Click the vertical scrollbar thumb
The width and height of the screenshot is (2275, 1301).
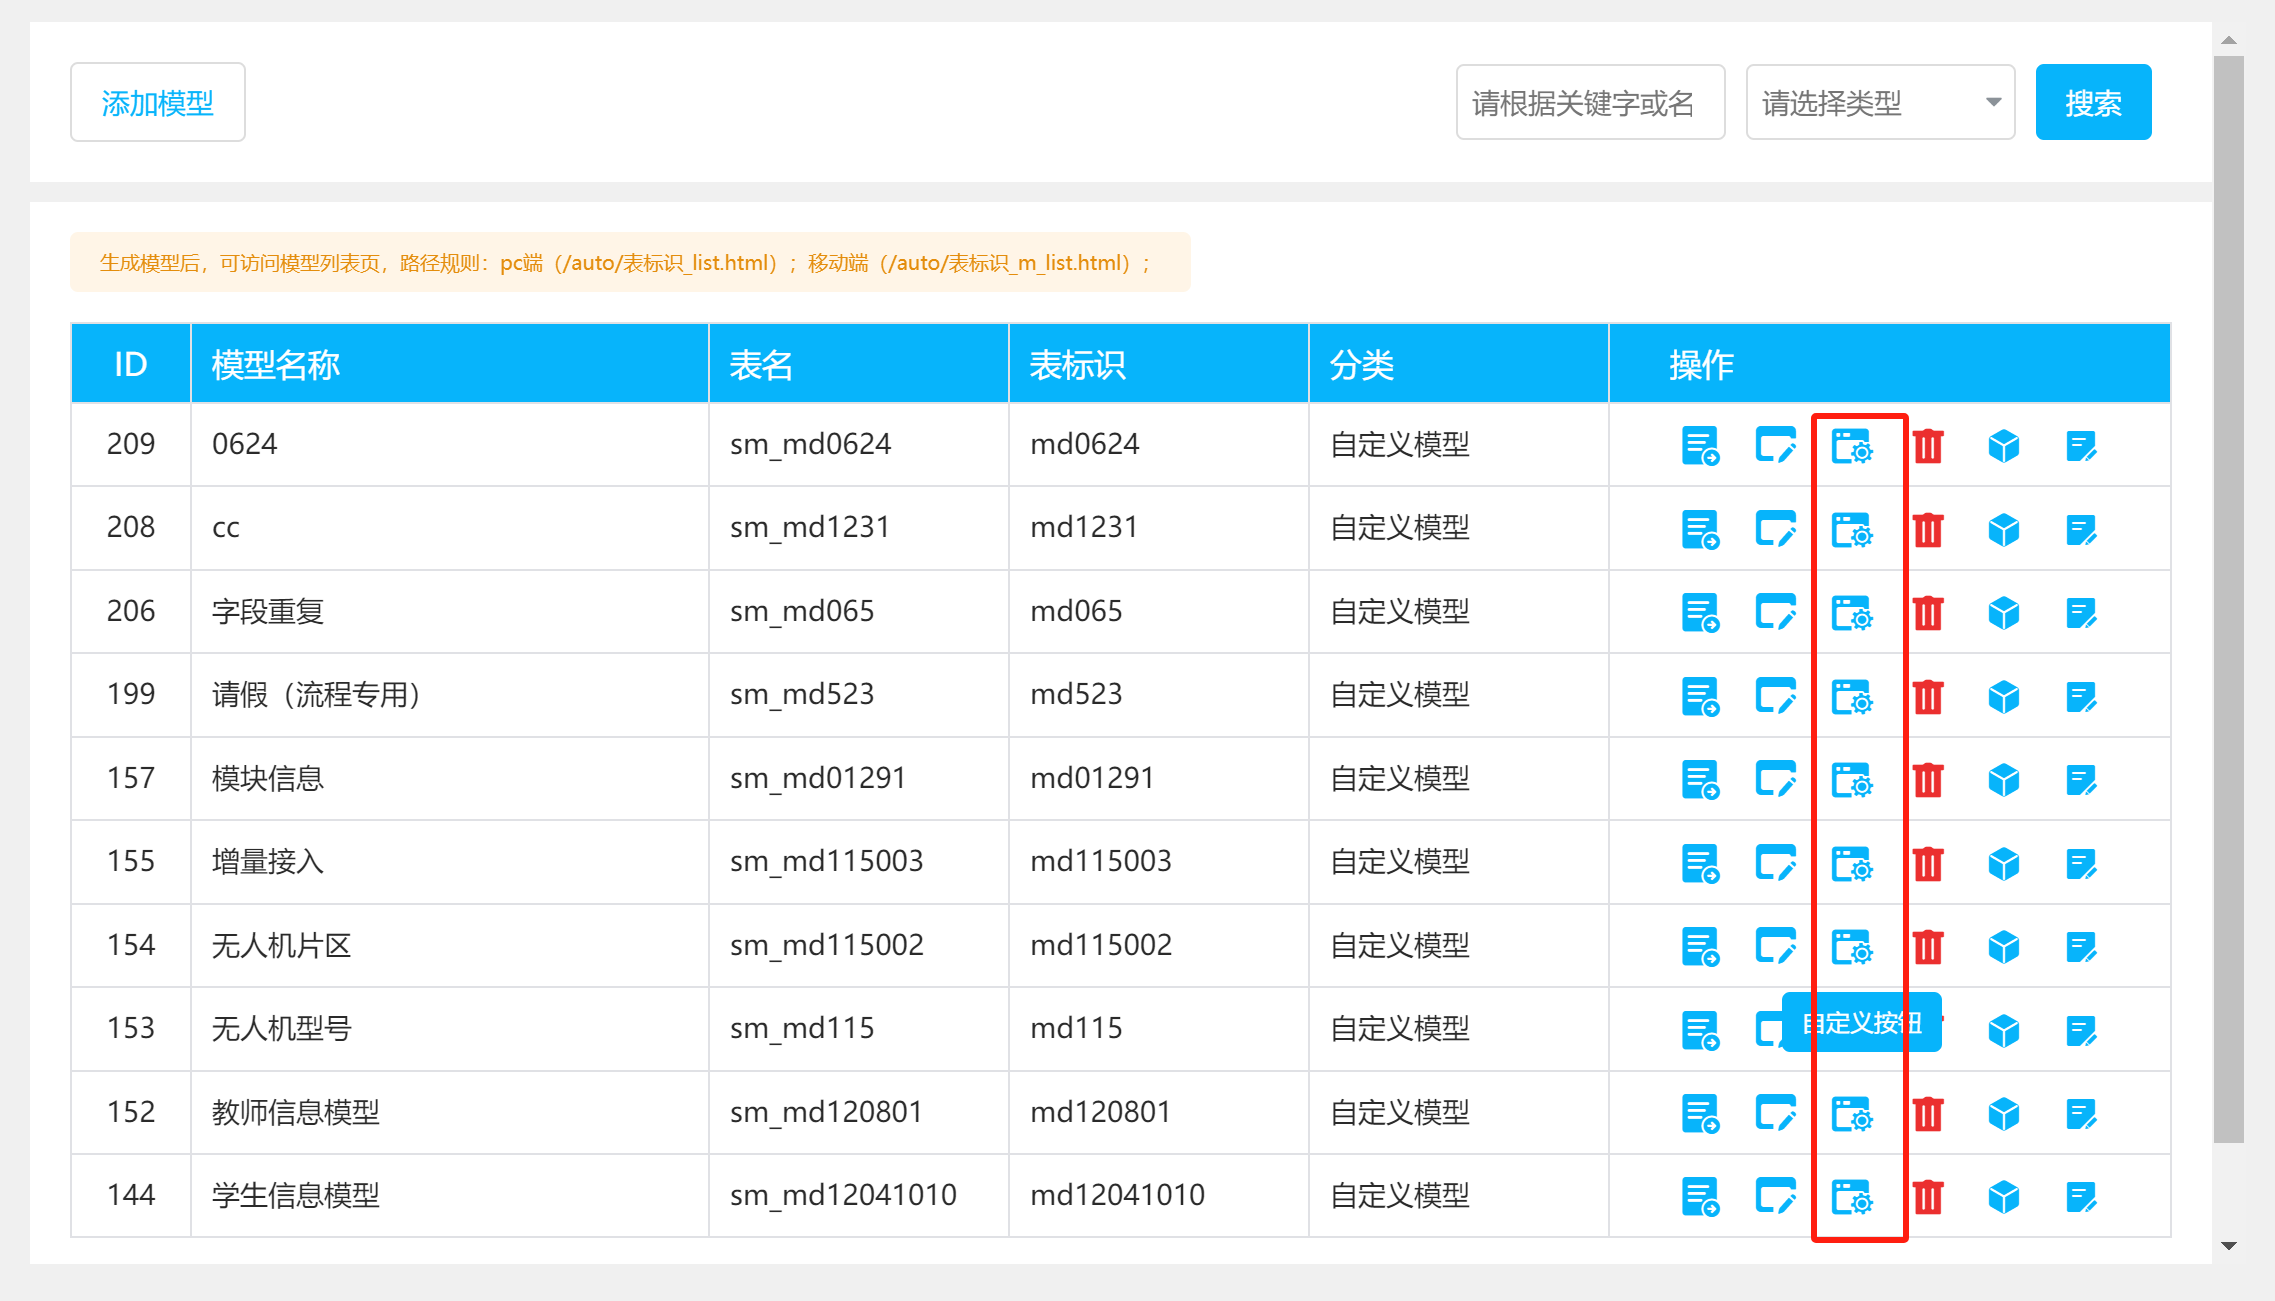2229,600
